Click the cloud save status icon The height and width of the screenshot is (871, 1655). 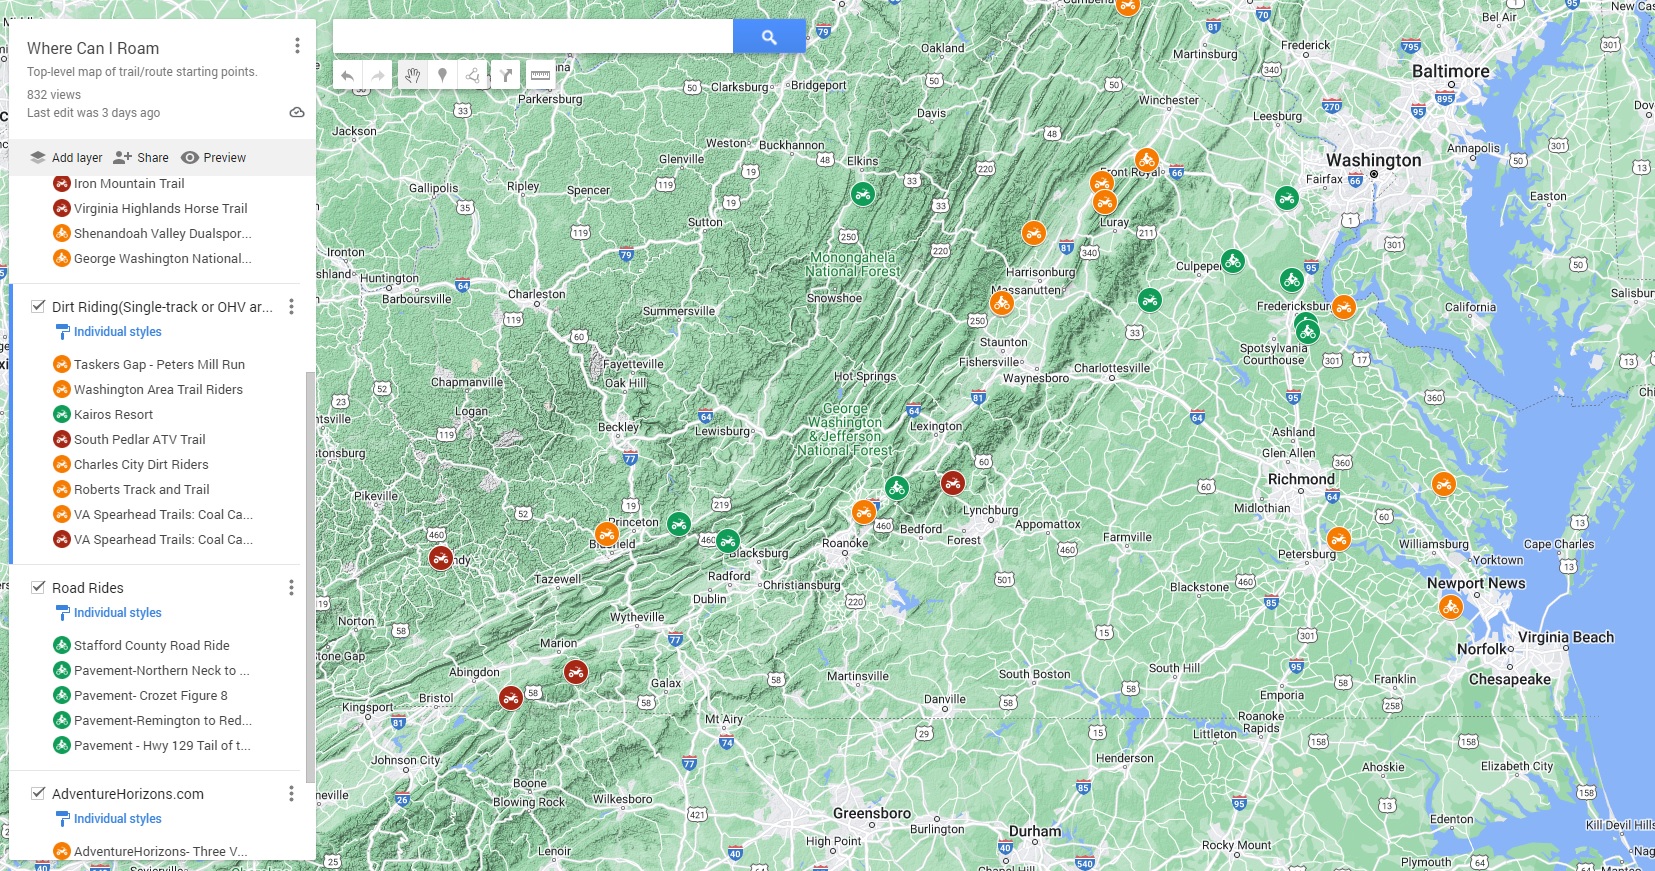point(297,113)
